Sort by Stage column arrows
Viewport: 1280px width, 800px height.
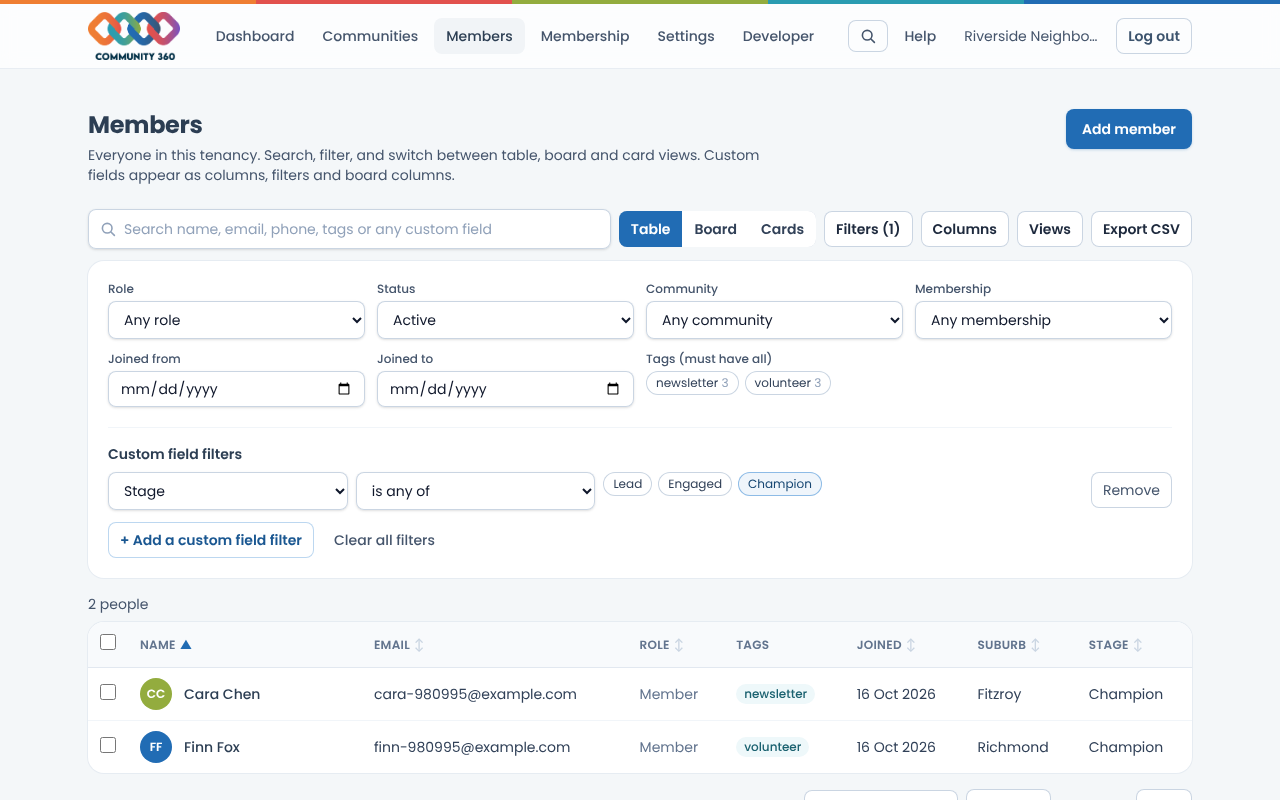1138,645
